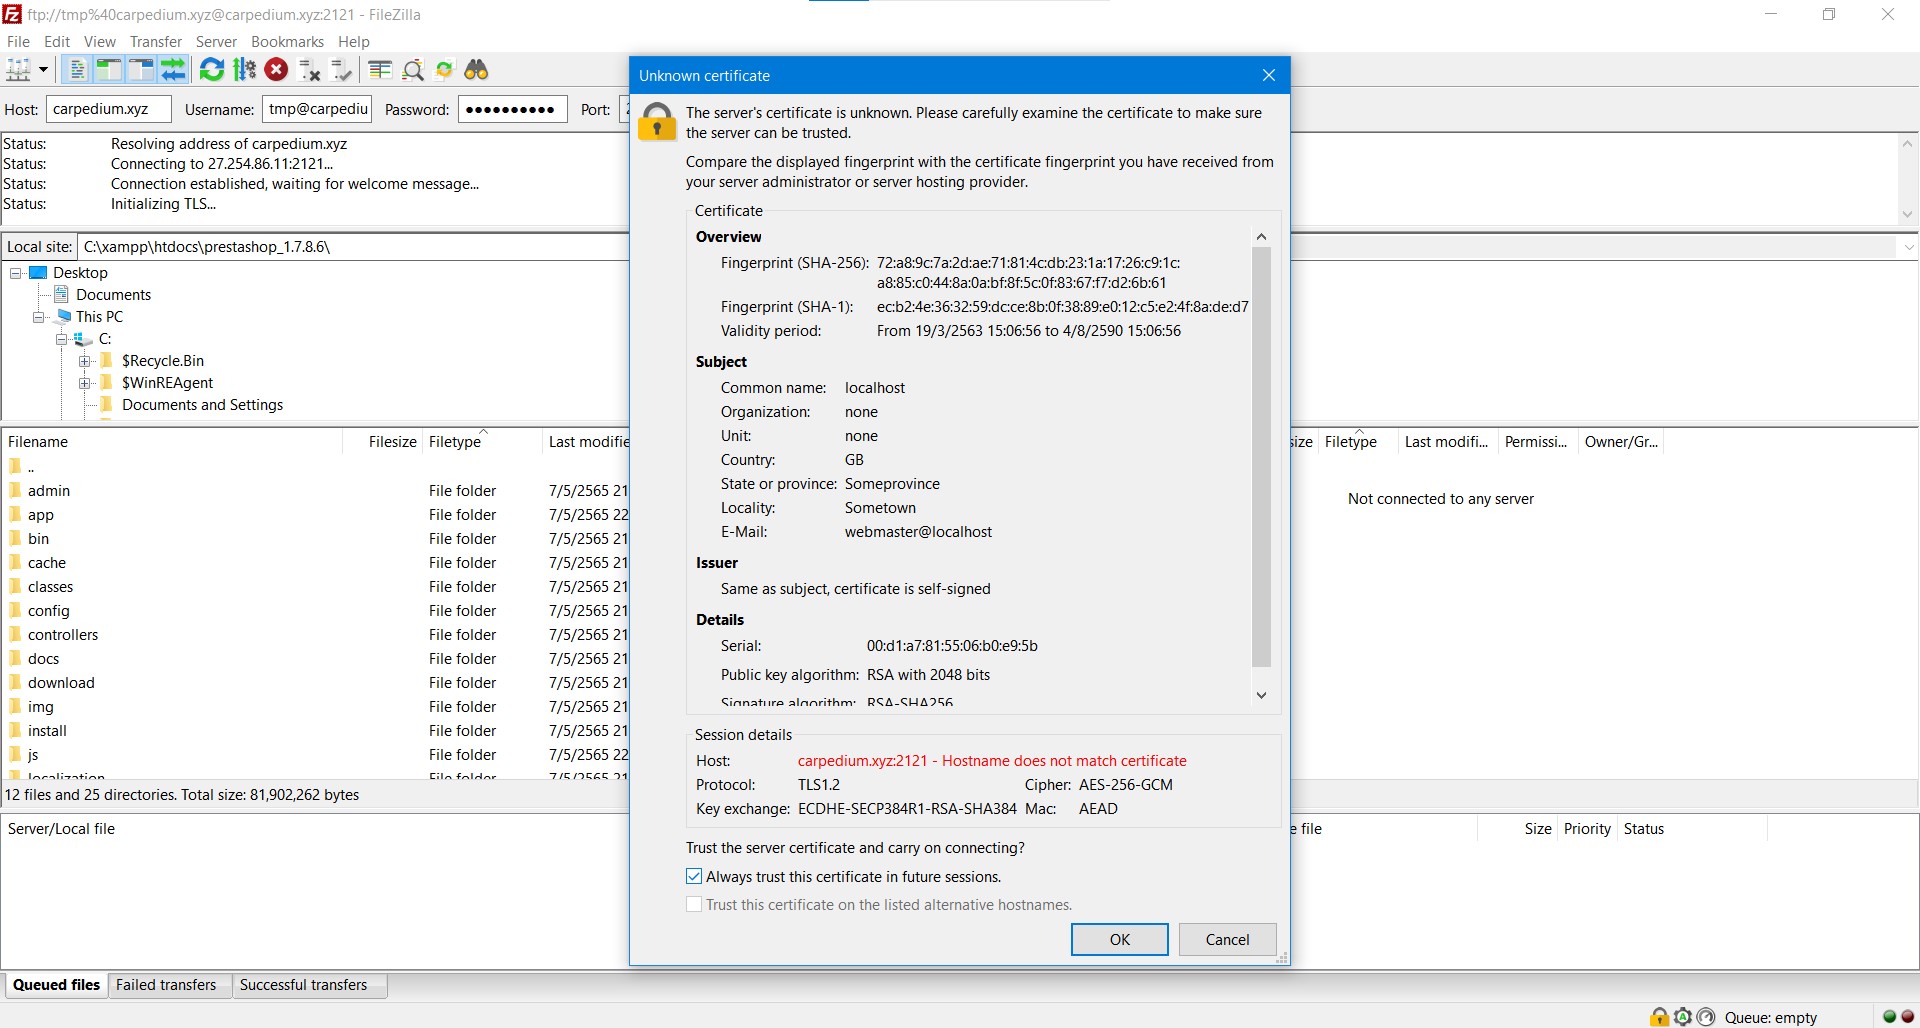1920x1028 pixels.
Task: Collapse the This PC tree node
Action: coord(39,317)
